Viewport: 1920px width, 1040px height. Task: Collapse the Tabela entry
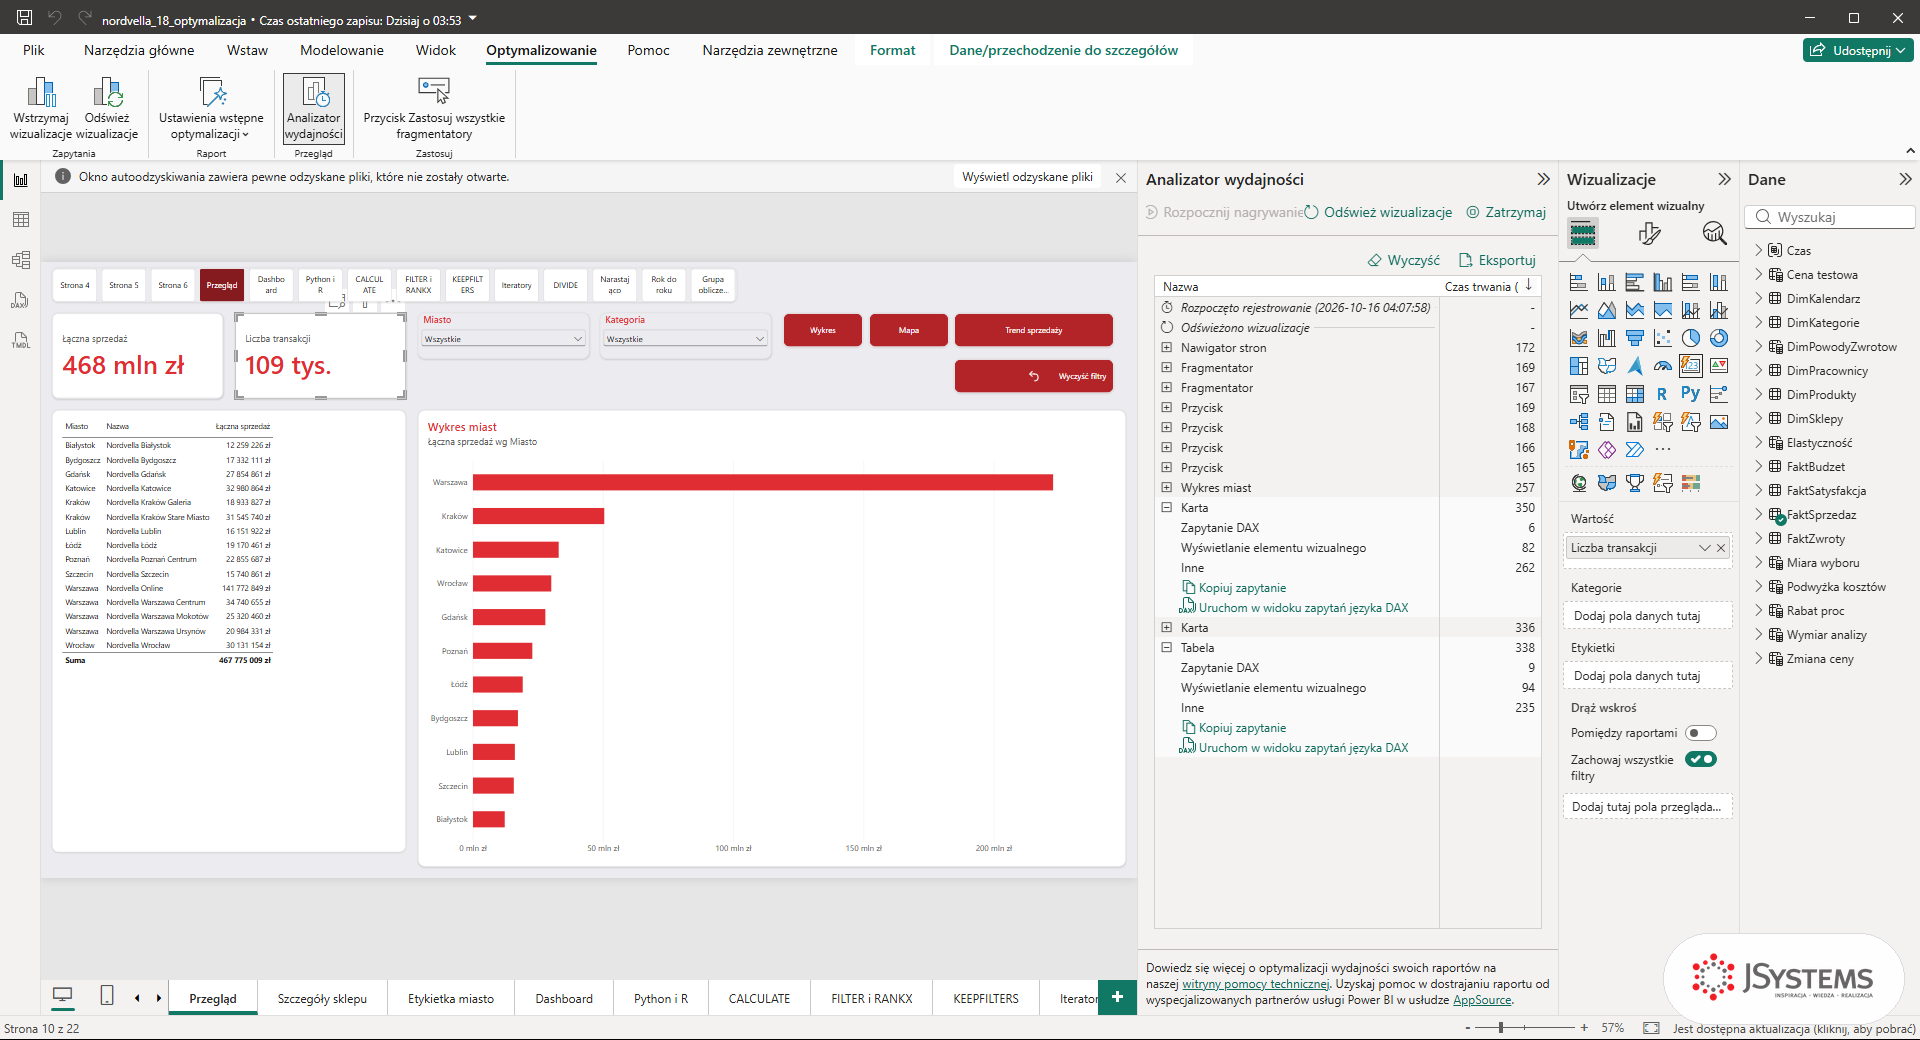[1166, 648]
